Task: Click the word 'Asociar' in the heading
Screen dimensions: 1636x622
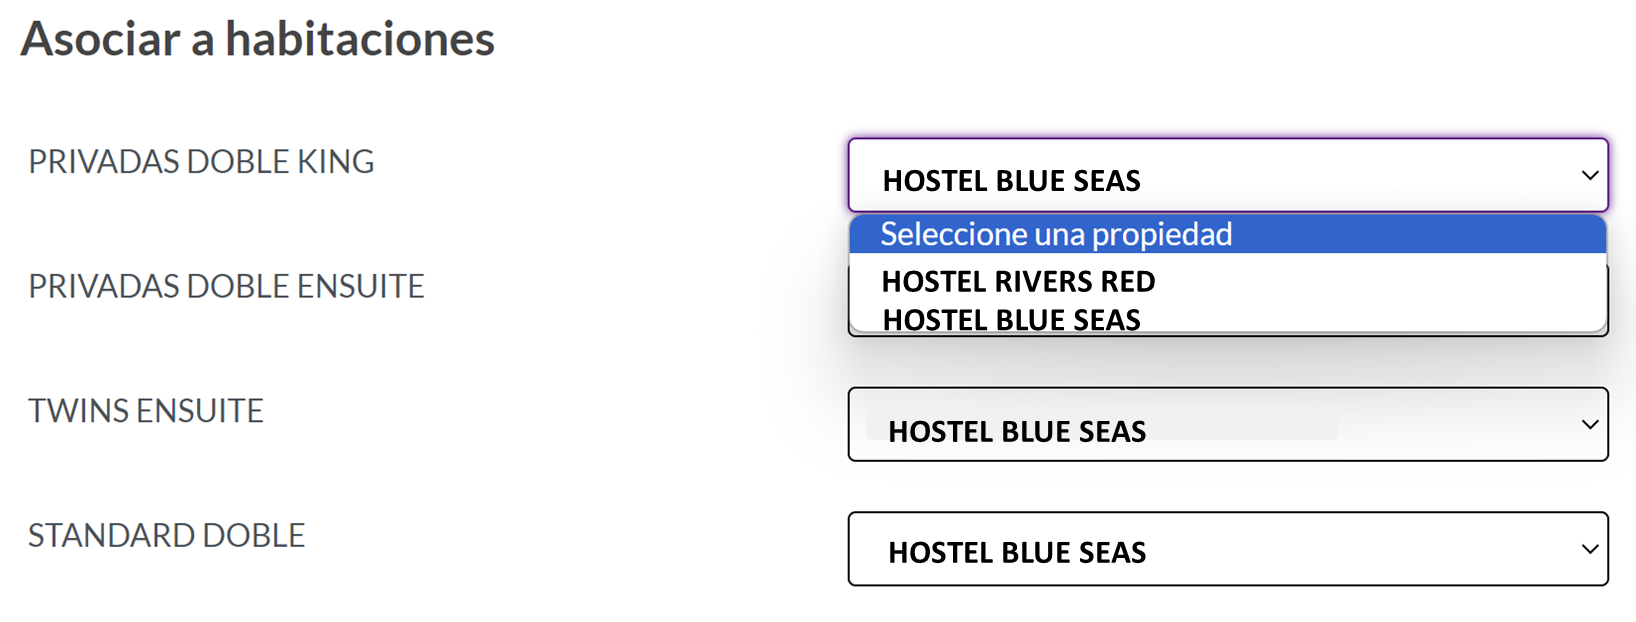Action: [100, 40]
